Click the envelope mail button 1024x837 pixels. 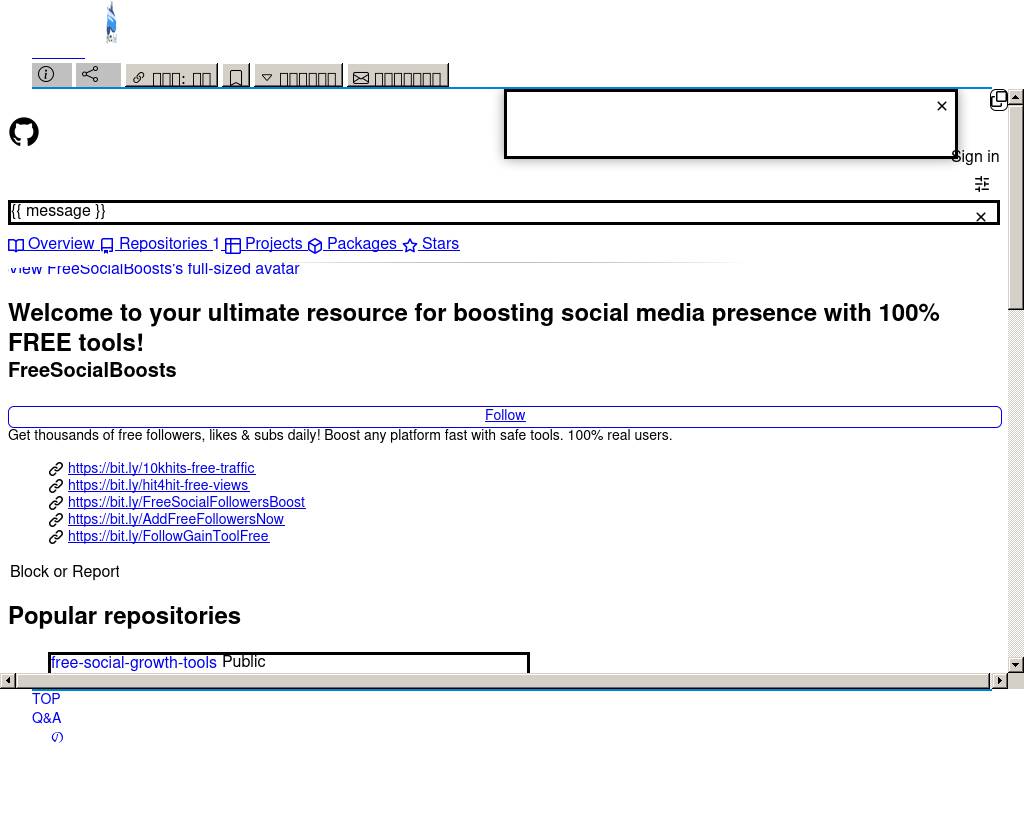[397, 77]
